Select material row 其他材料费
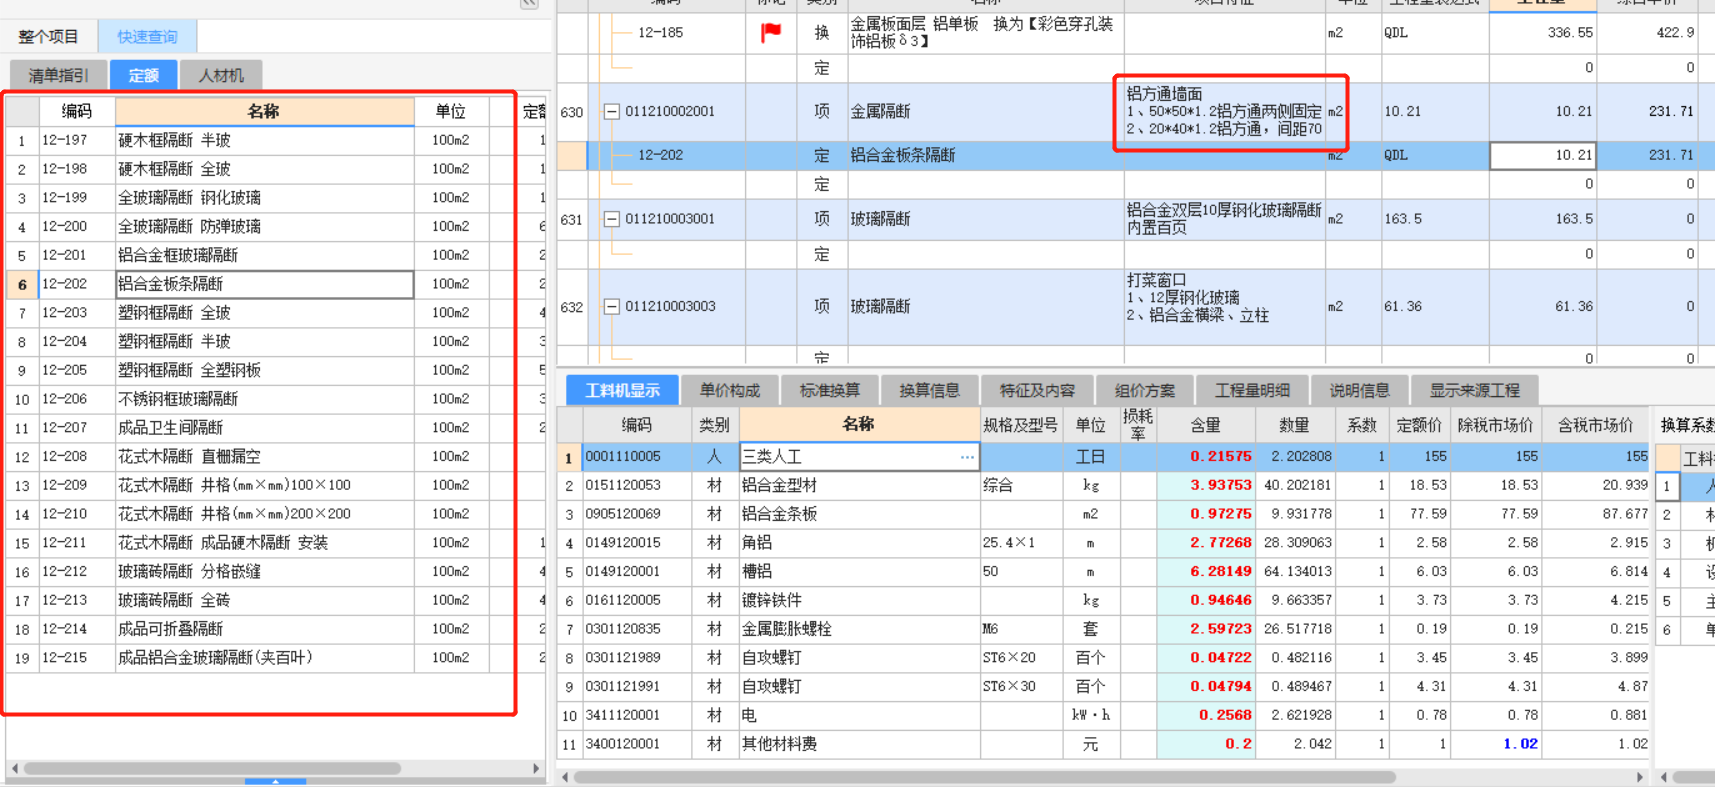 1103,745
